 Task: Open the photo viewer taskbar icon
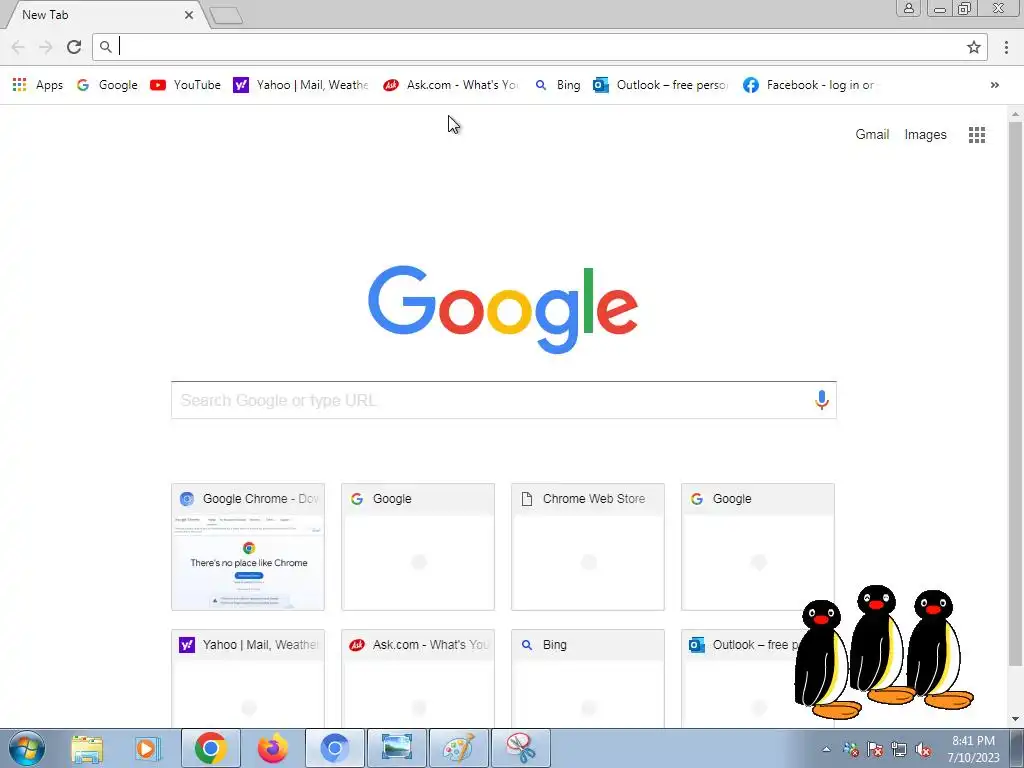click(396, 748)
